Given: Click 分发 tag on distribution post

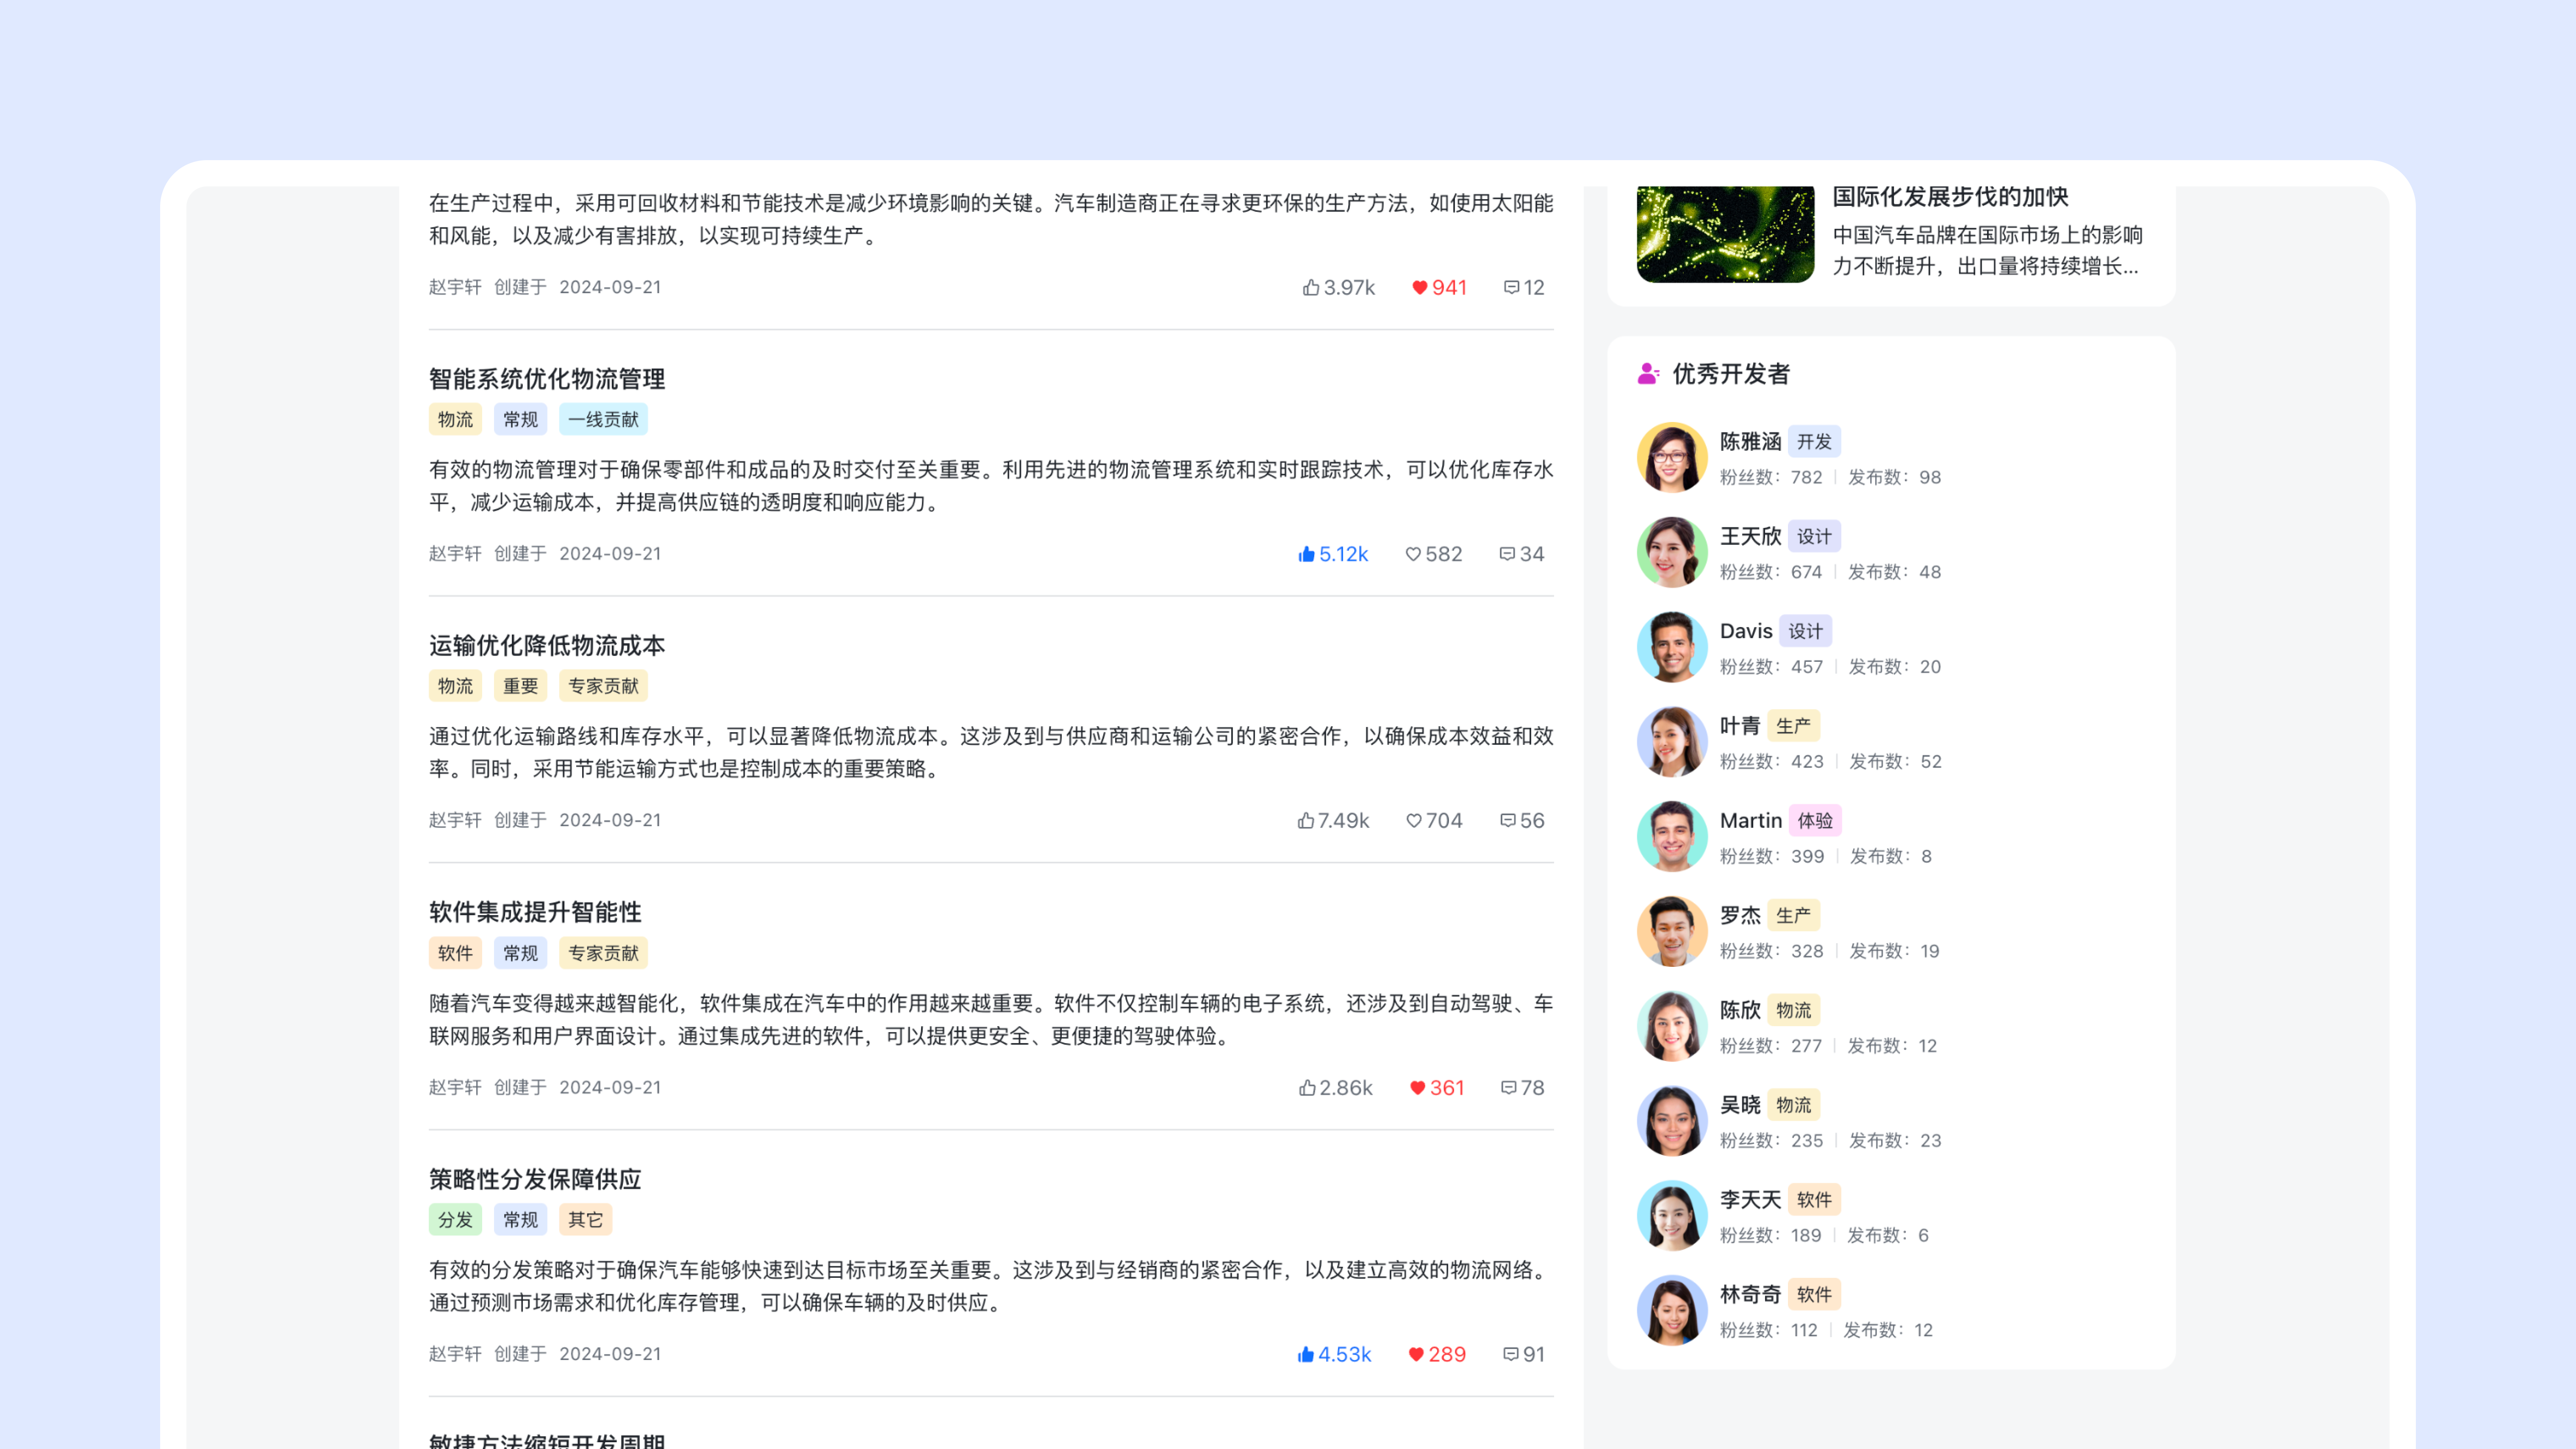Looking at the screenshot, I should coord(455,1220).
